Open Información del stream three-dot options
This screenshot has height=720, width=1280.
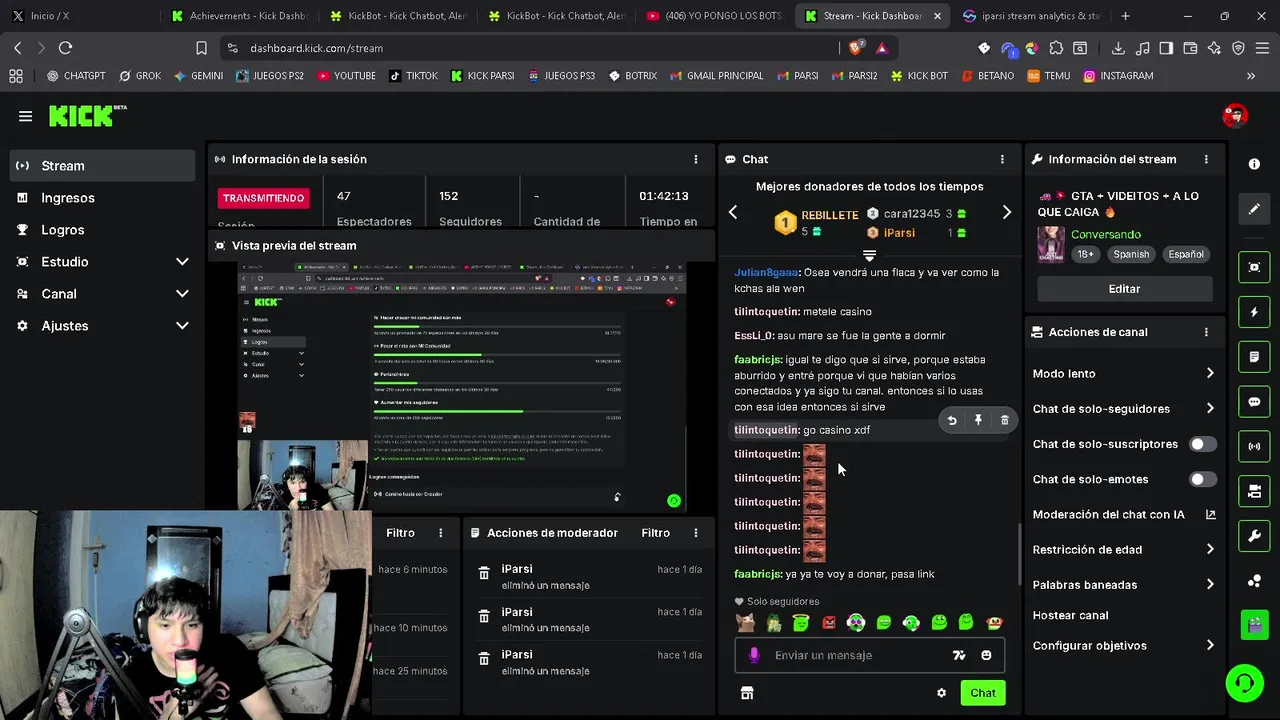(x=1206, y=159)
